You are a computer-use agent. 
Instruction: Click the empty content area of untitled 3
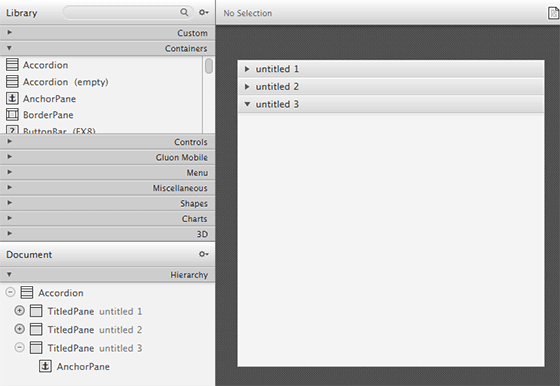391,240
